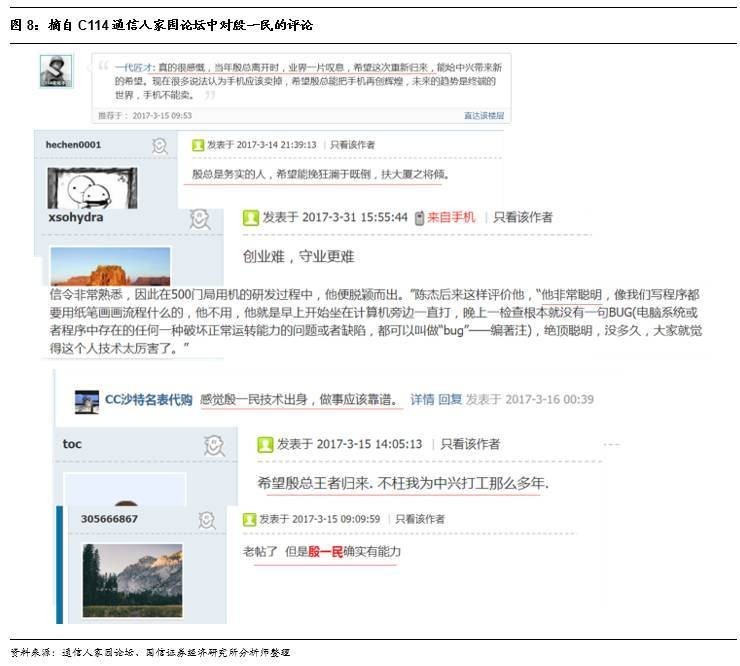Click 回复 to reply to CC沙特名表代购

450,399
